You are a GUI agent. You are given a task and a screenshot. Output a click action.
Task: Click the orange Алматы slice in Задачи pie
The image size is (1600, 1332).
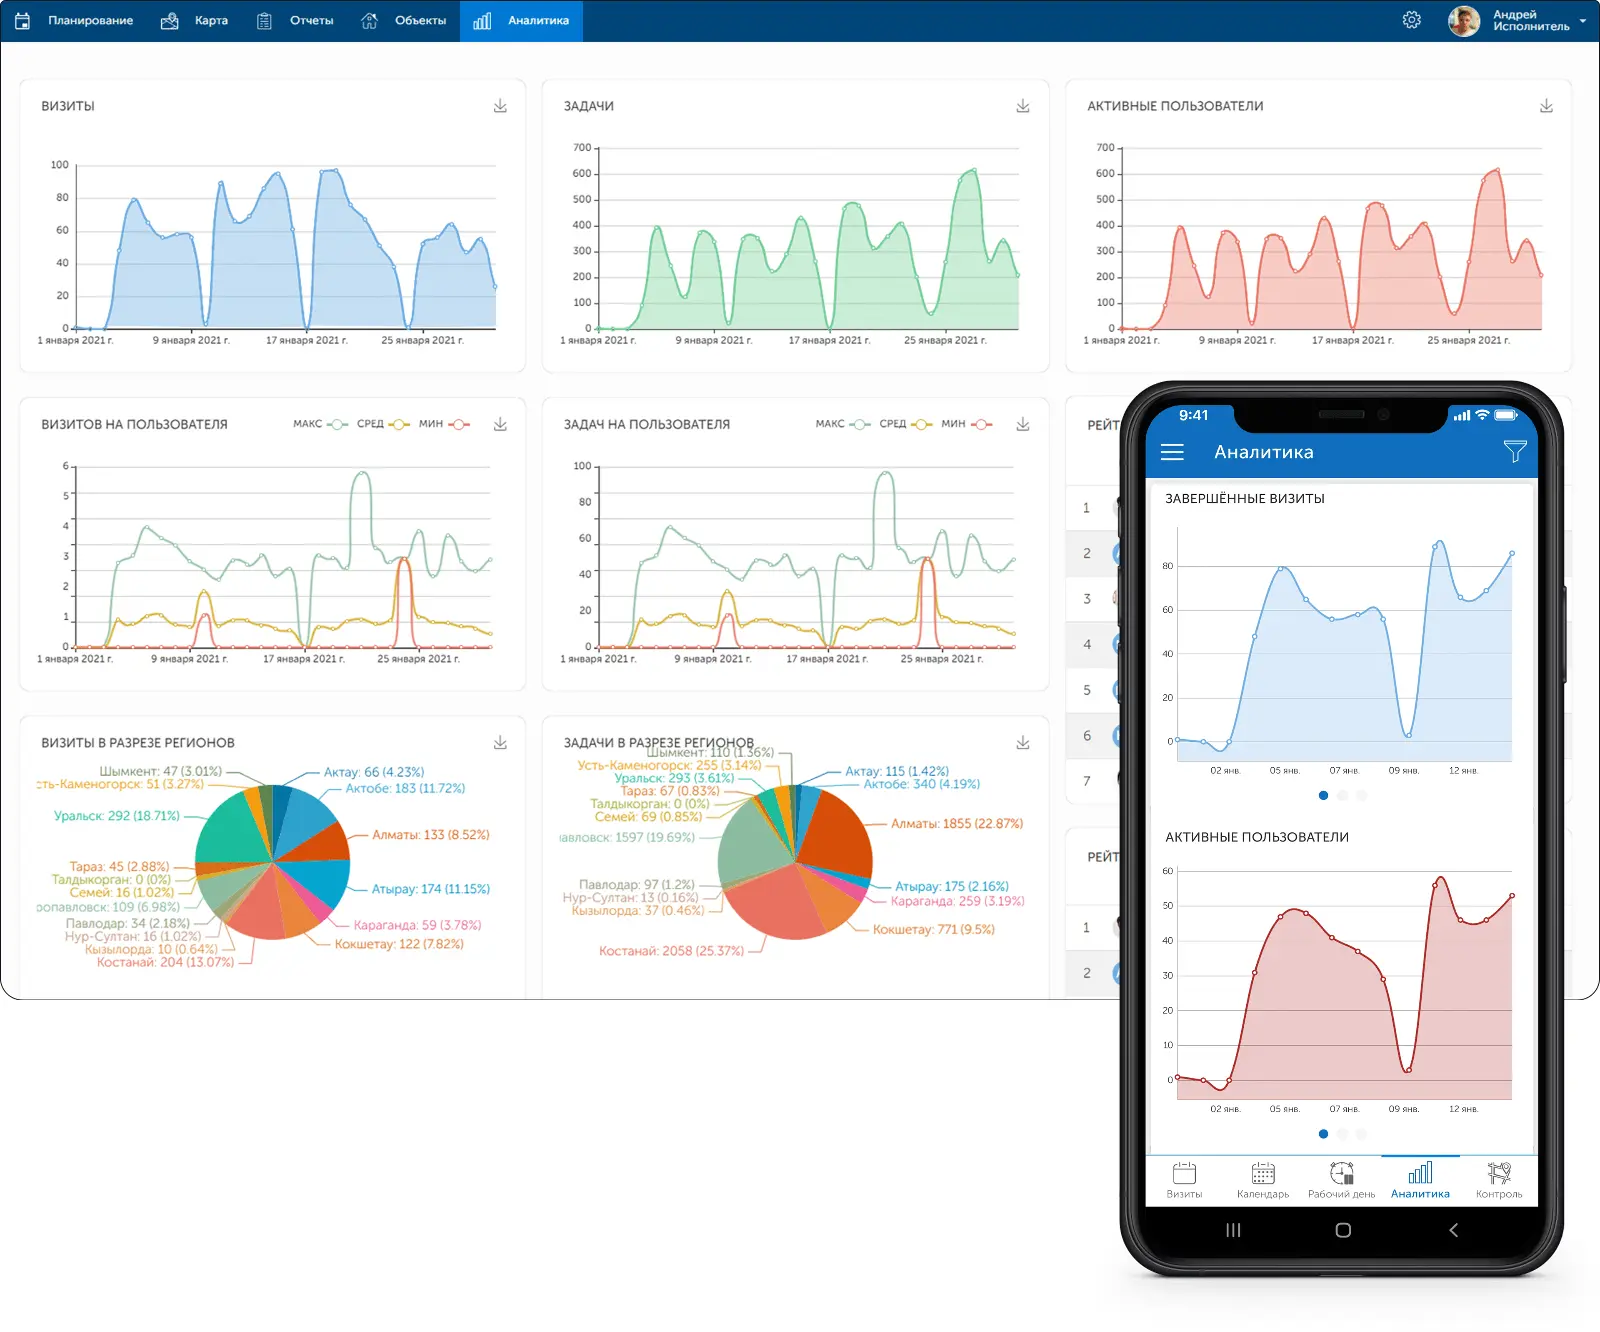(x=838, y=835)
